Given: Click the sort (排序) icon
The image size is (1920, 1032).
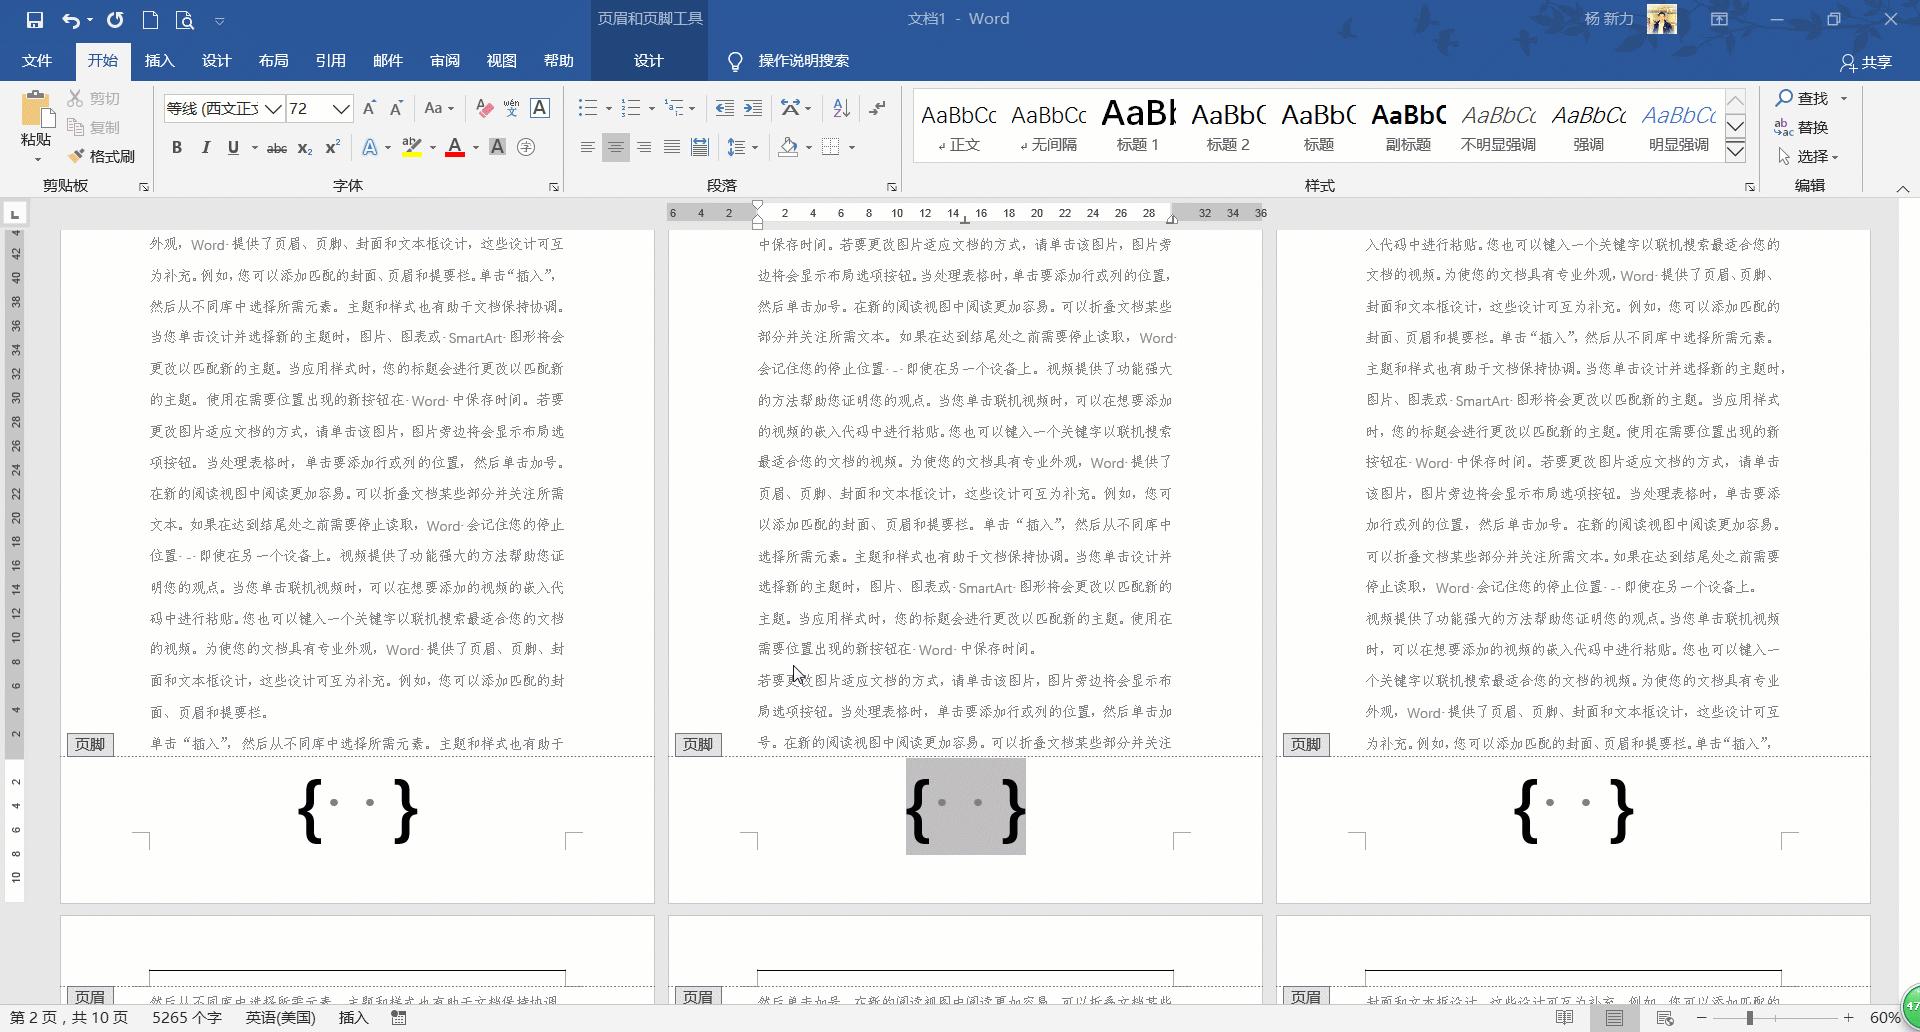Looking at the screenshot, I should 839,107.
